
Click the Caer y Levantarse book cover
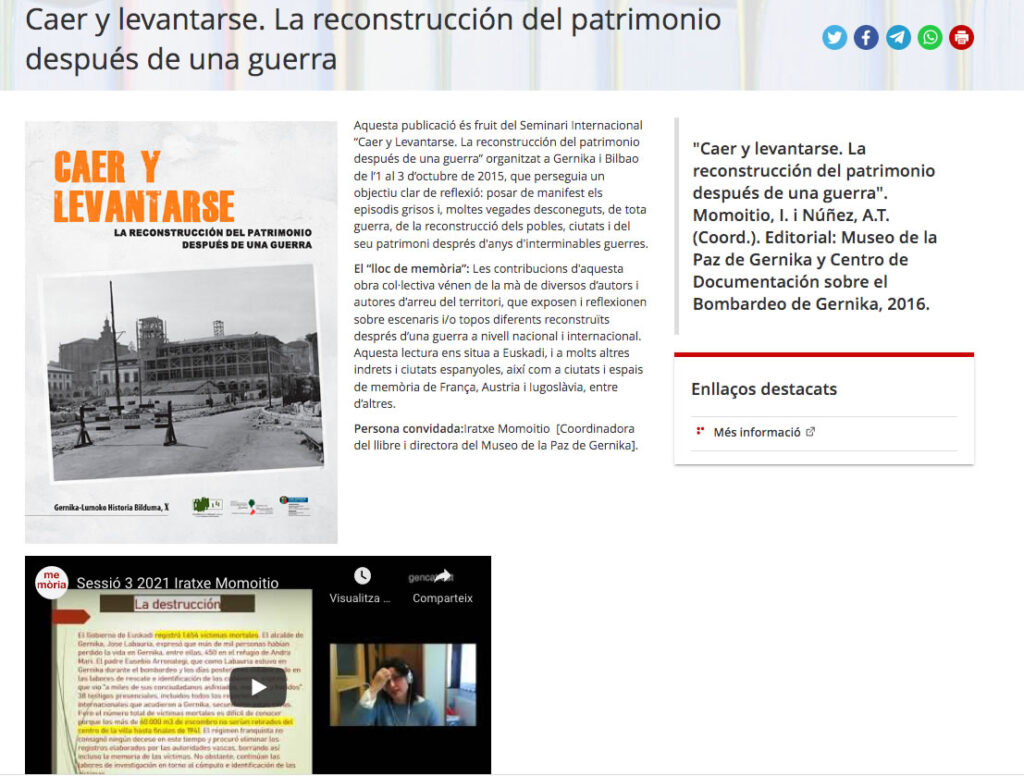pyautogui.click(x=181, y=332)
